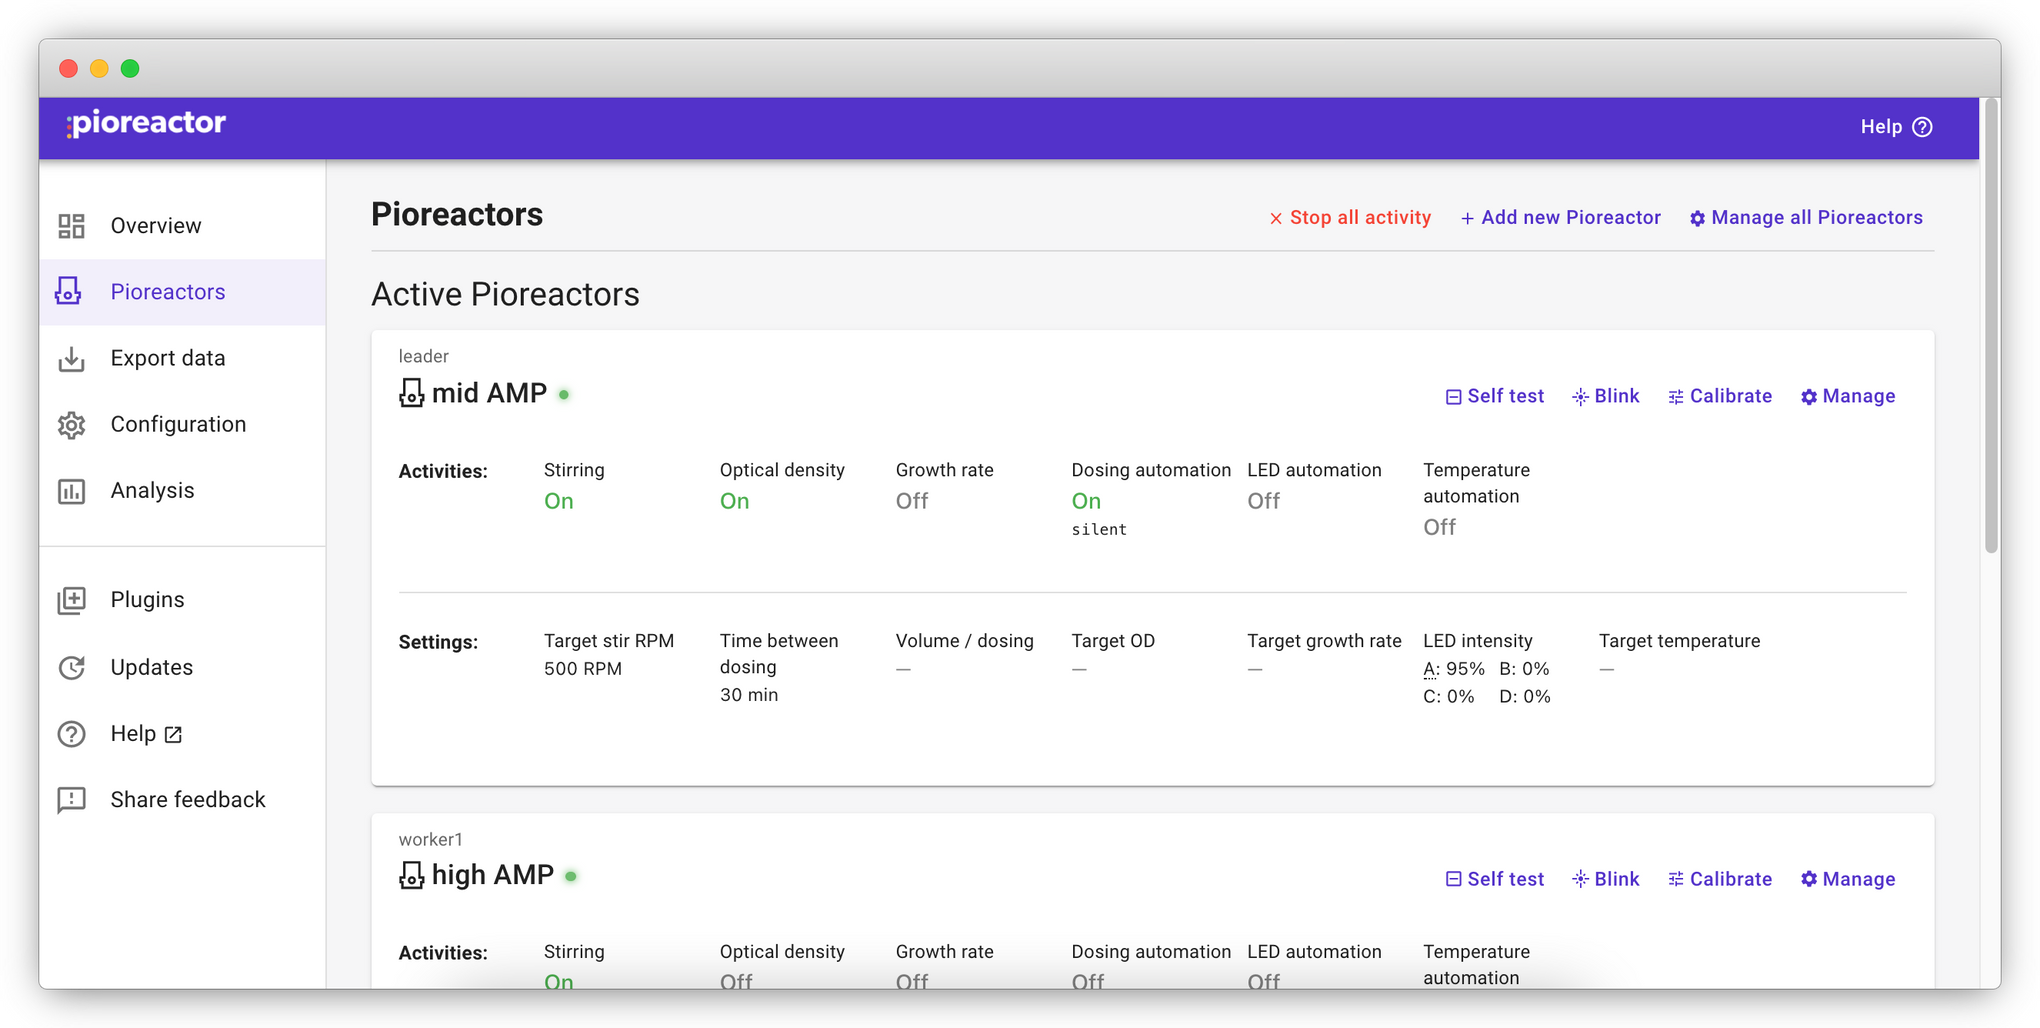Blink the mid AMP Pioreactor
Screen dimensions: 2040x1028
point(1605,396)
